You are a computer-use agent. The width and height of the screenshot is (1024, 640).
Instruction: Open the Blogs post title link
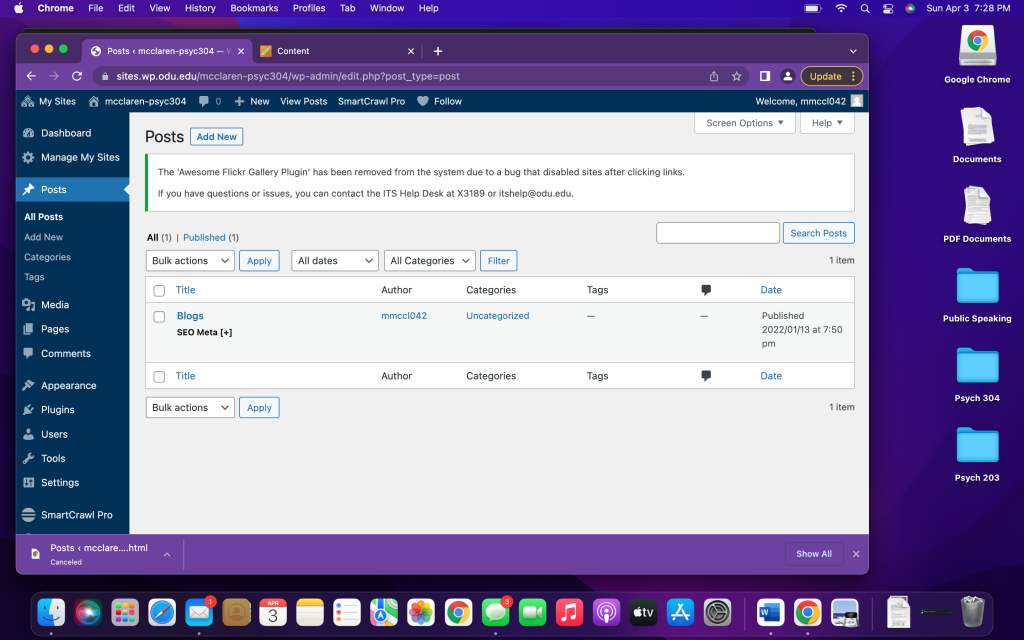190,316
